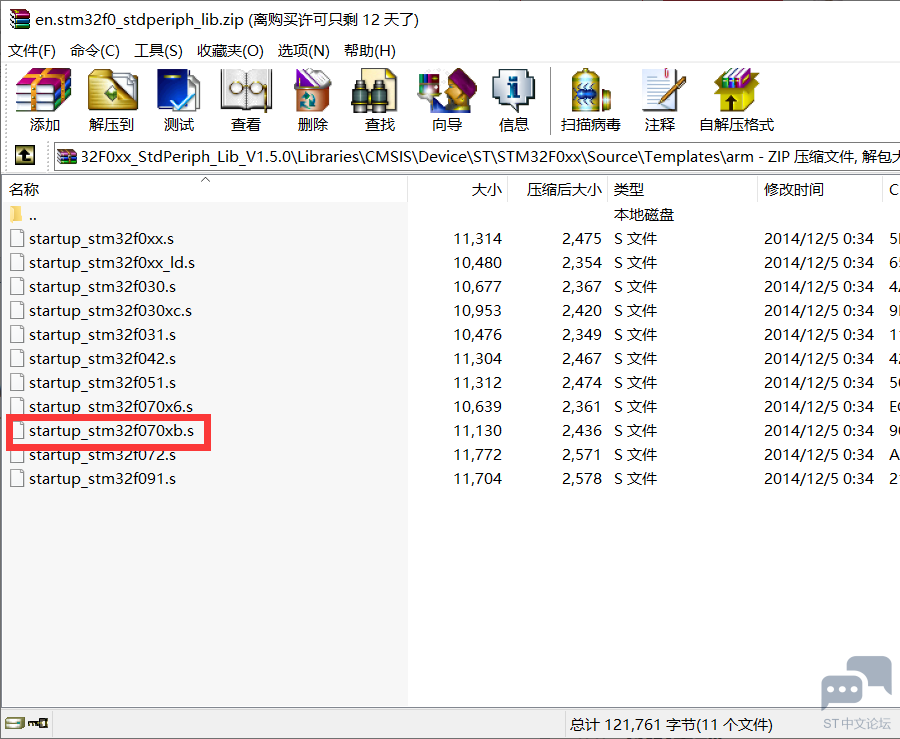This screenshot has height=739, width=900.
Task: Open the File (文件) menu
Action: tap(32, 50)
